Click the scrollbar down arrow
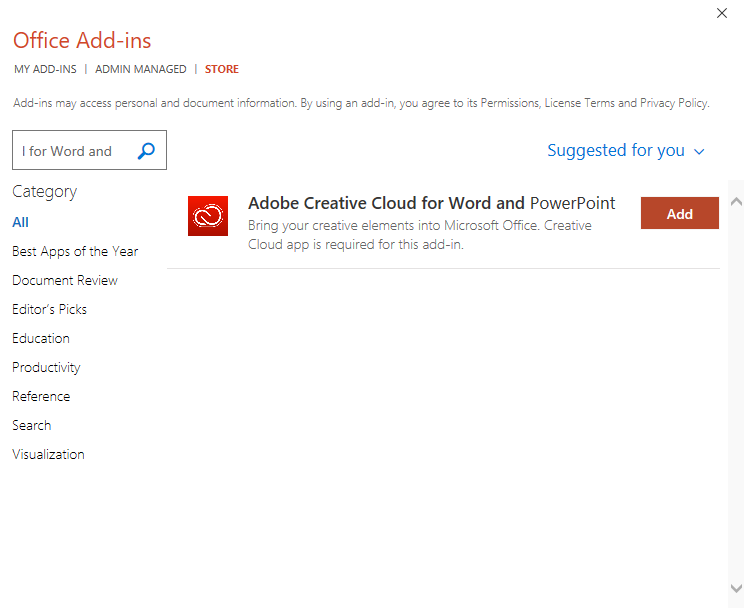The height and width of the screenshot is (608, 744). tap(736, 589)
